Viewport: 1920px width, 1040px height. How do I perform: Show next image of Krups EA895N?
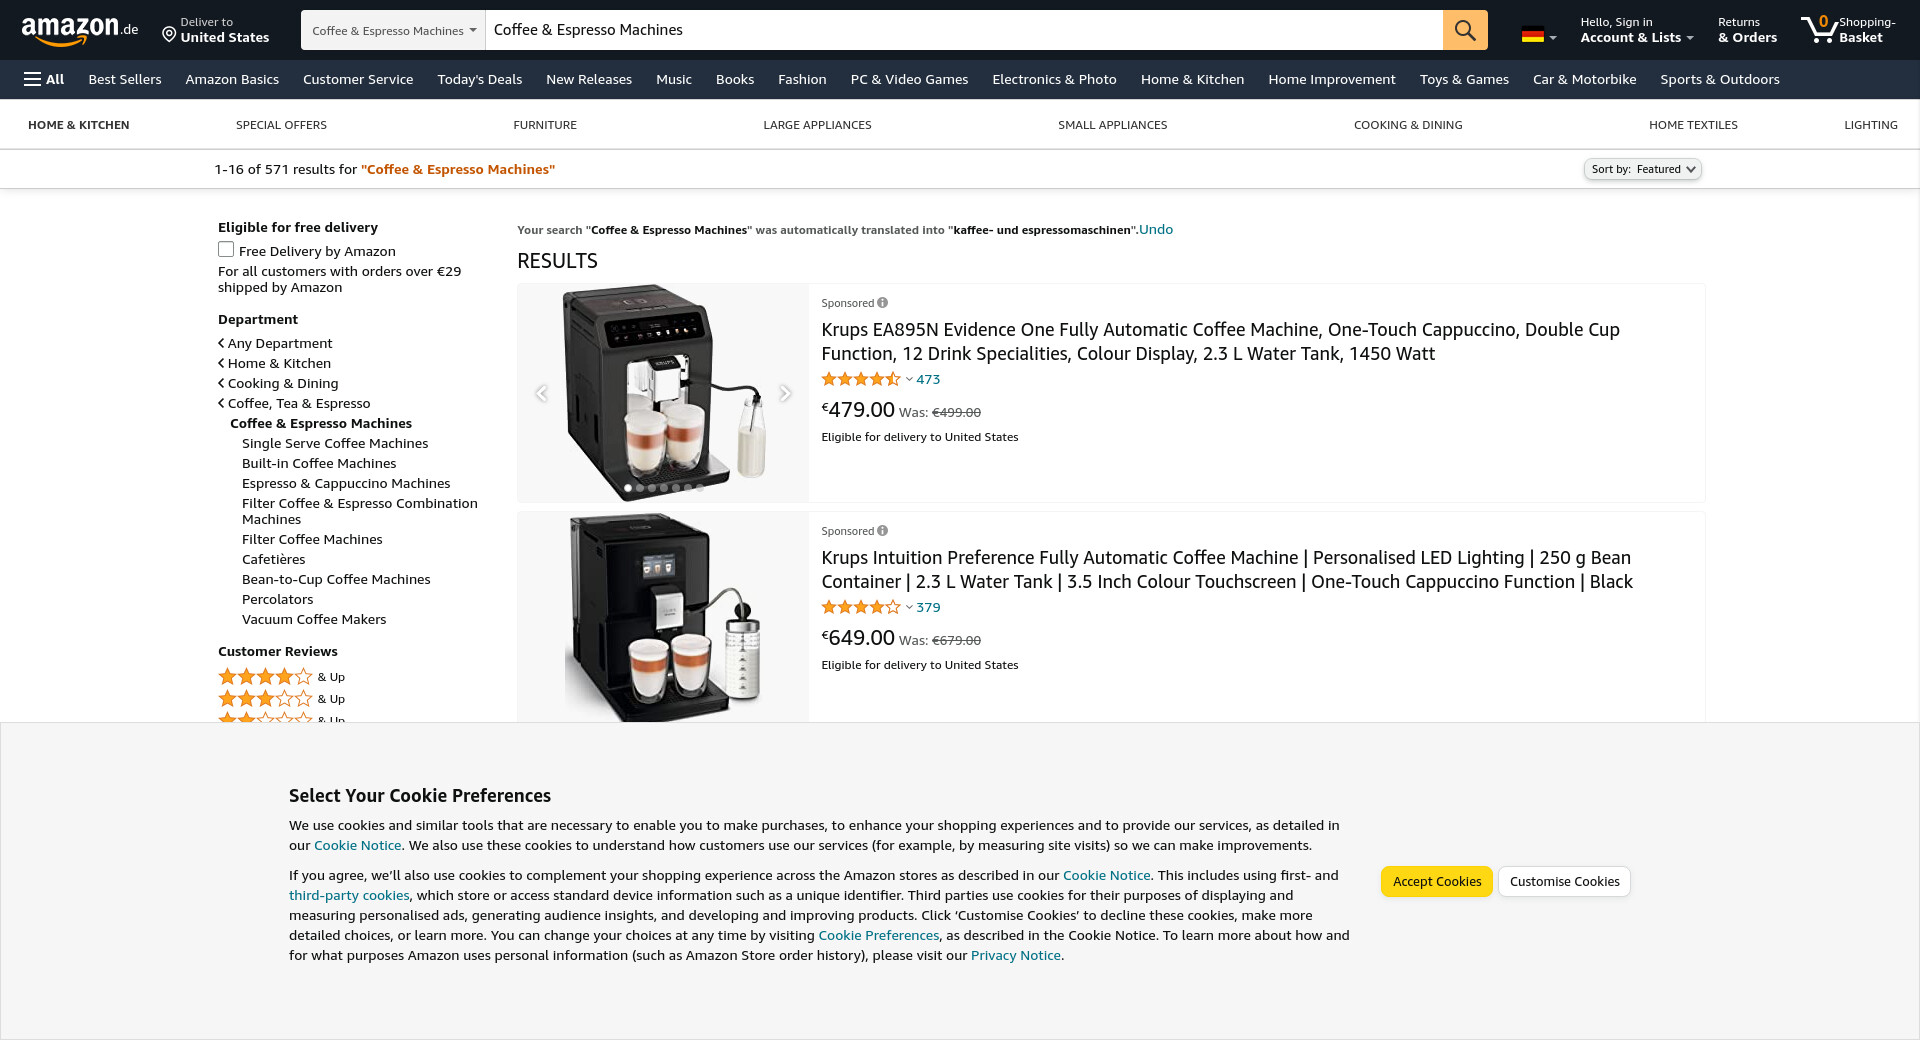pyautogui.click(x=785, y=393)
